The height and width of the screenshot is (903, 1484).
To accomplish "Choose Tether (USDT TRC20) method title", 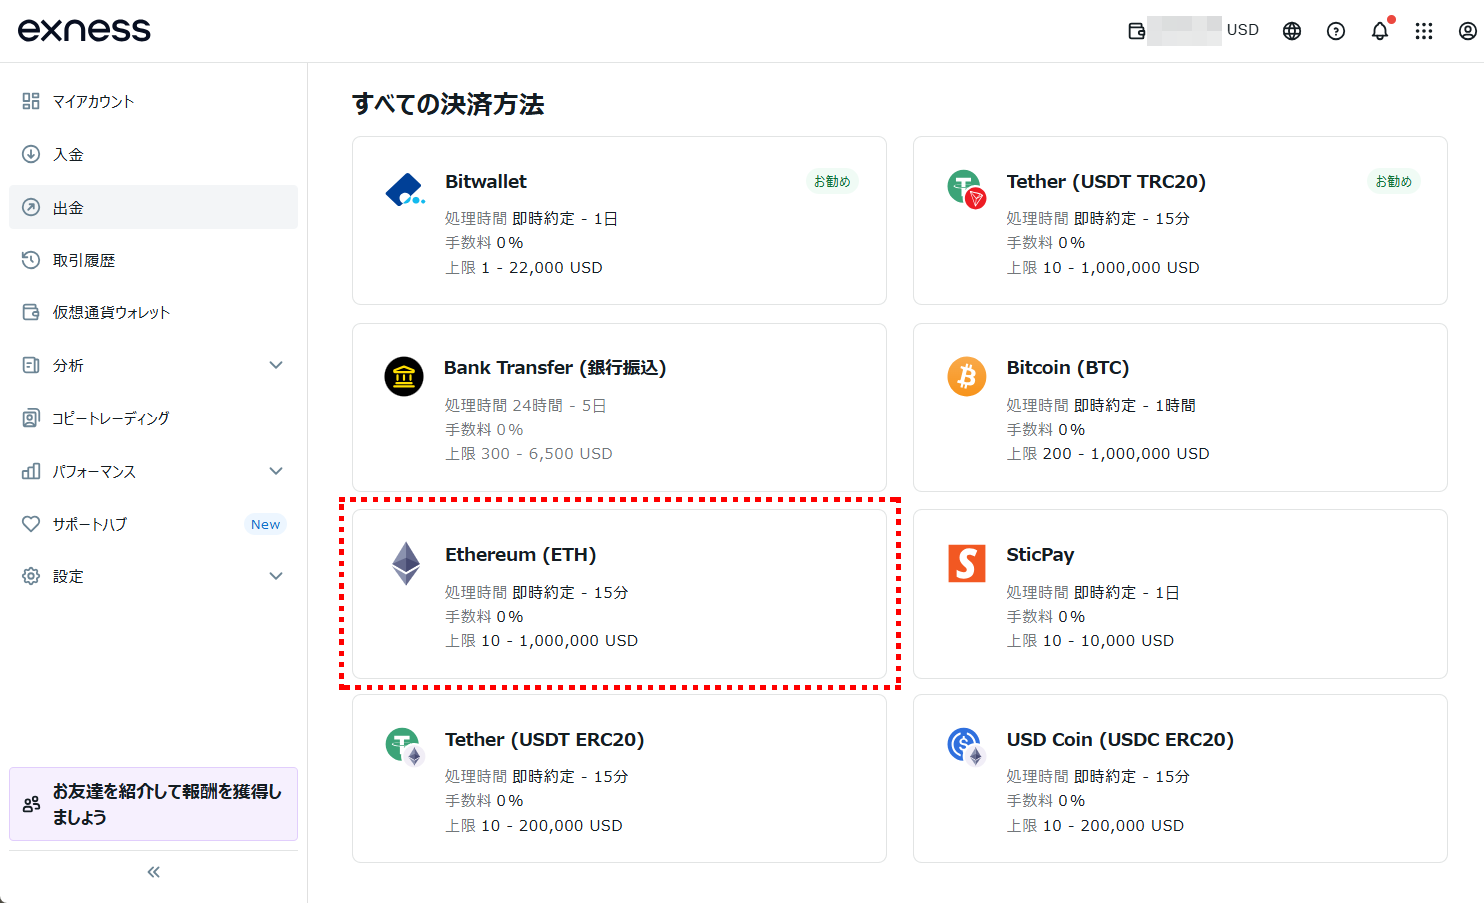I will [1106, 182].
